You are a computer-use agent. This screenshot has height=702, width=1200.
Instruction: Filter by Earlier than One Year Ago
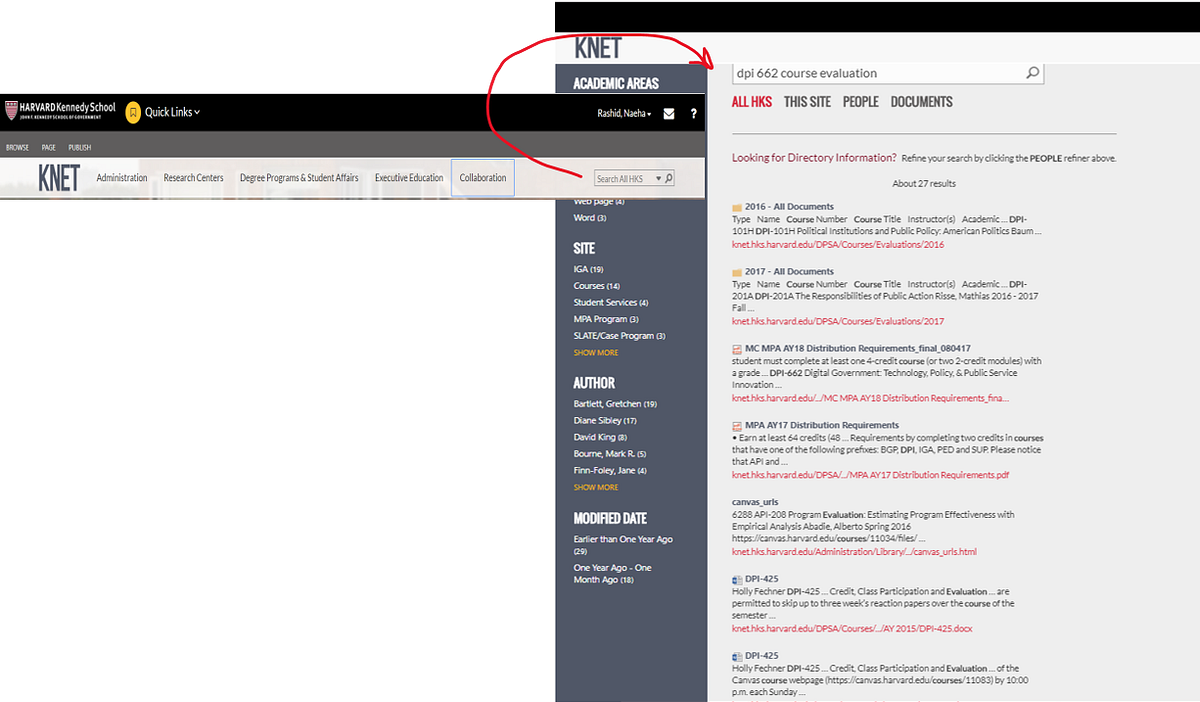623,545
